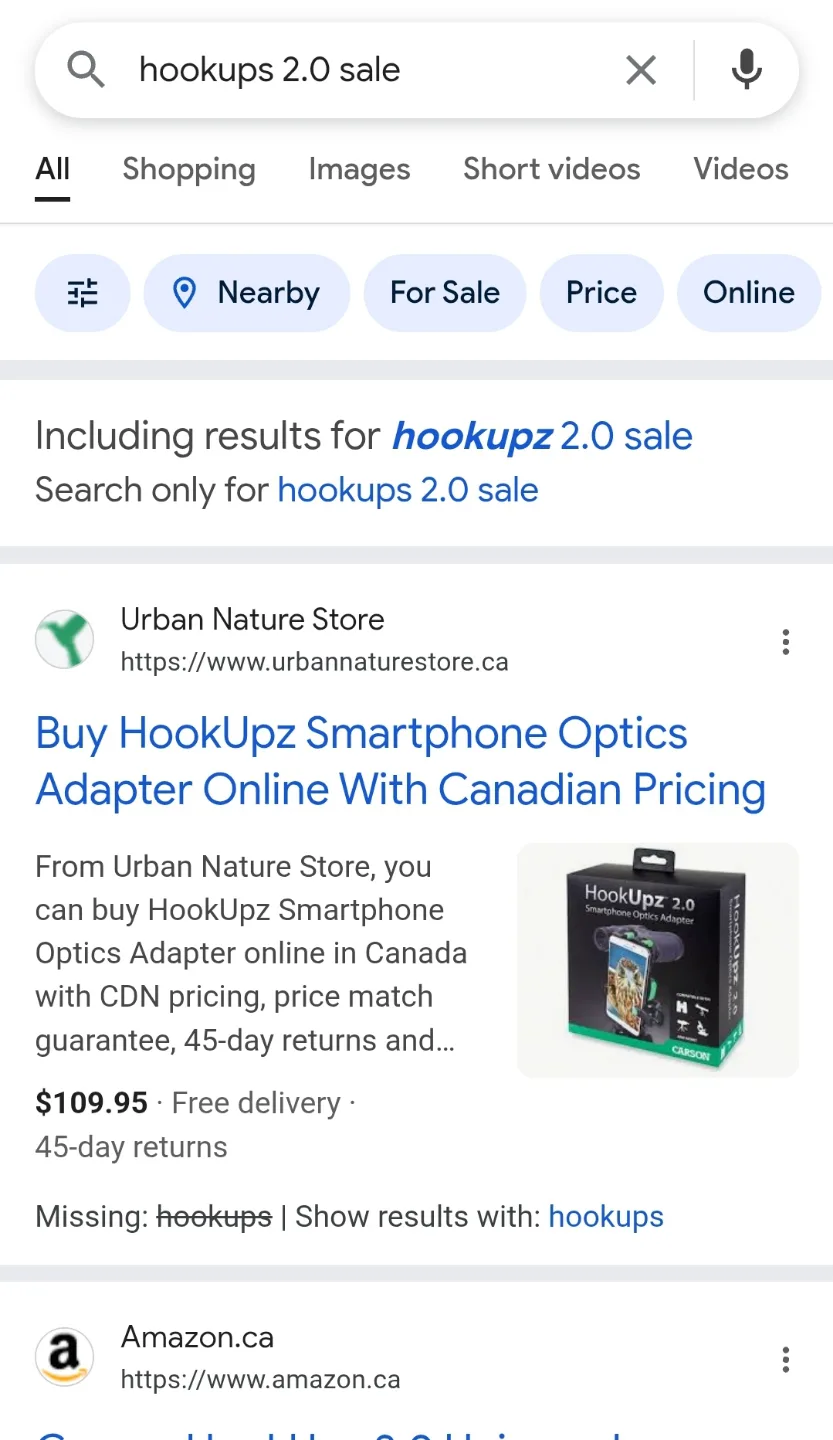Open the HookUpz Smartphone Optics Adapter result
Viewport: 833px width, 1440px height.
coord(400,760)
